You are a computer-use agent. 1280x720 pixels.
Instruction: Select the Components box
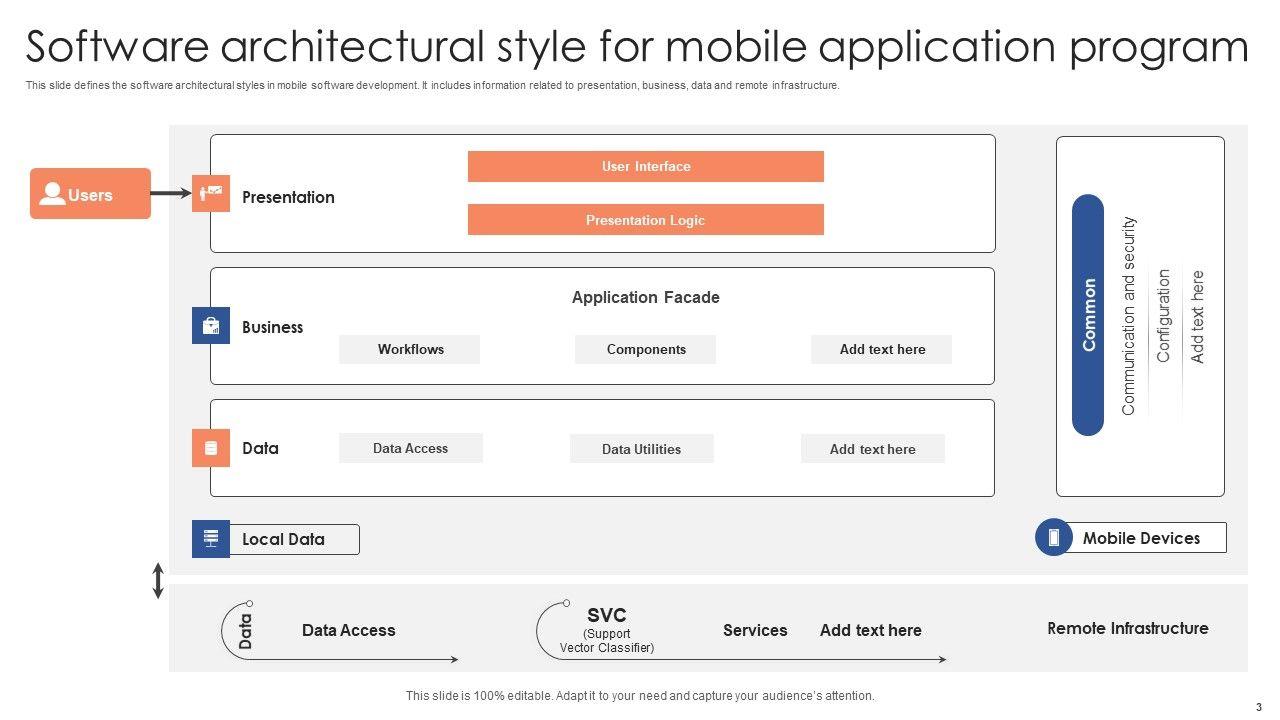[646, 349]
